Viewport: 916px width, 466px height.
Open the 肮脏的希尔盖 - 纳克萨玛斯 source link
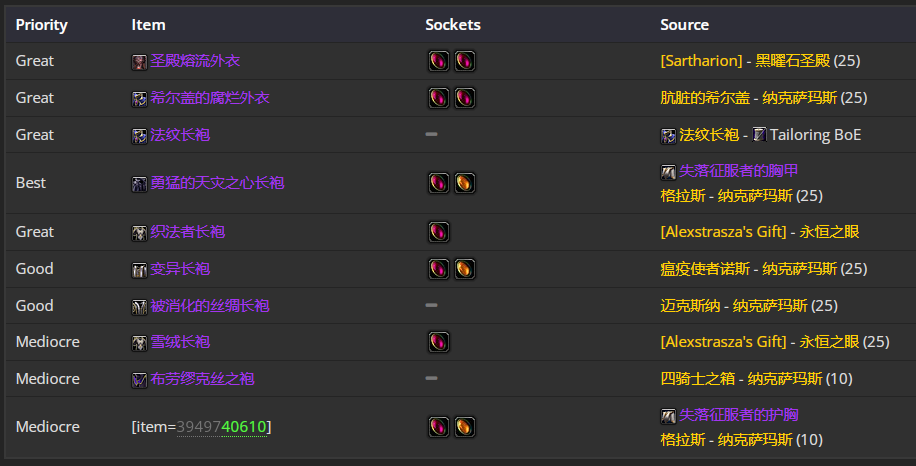(749, 98)
